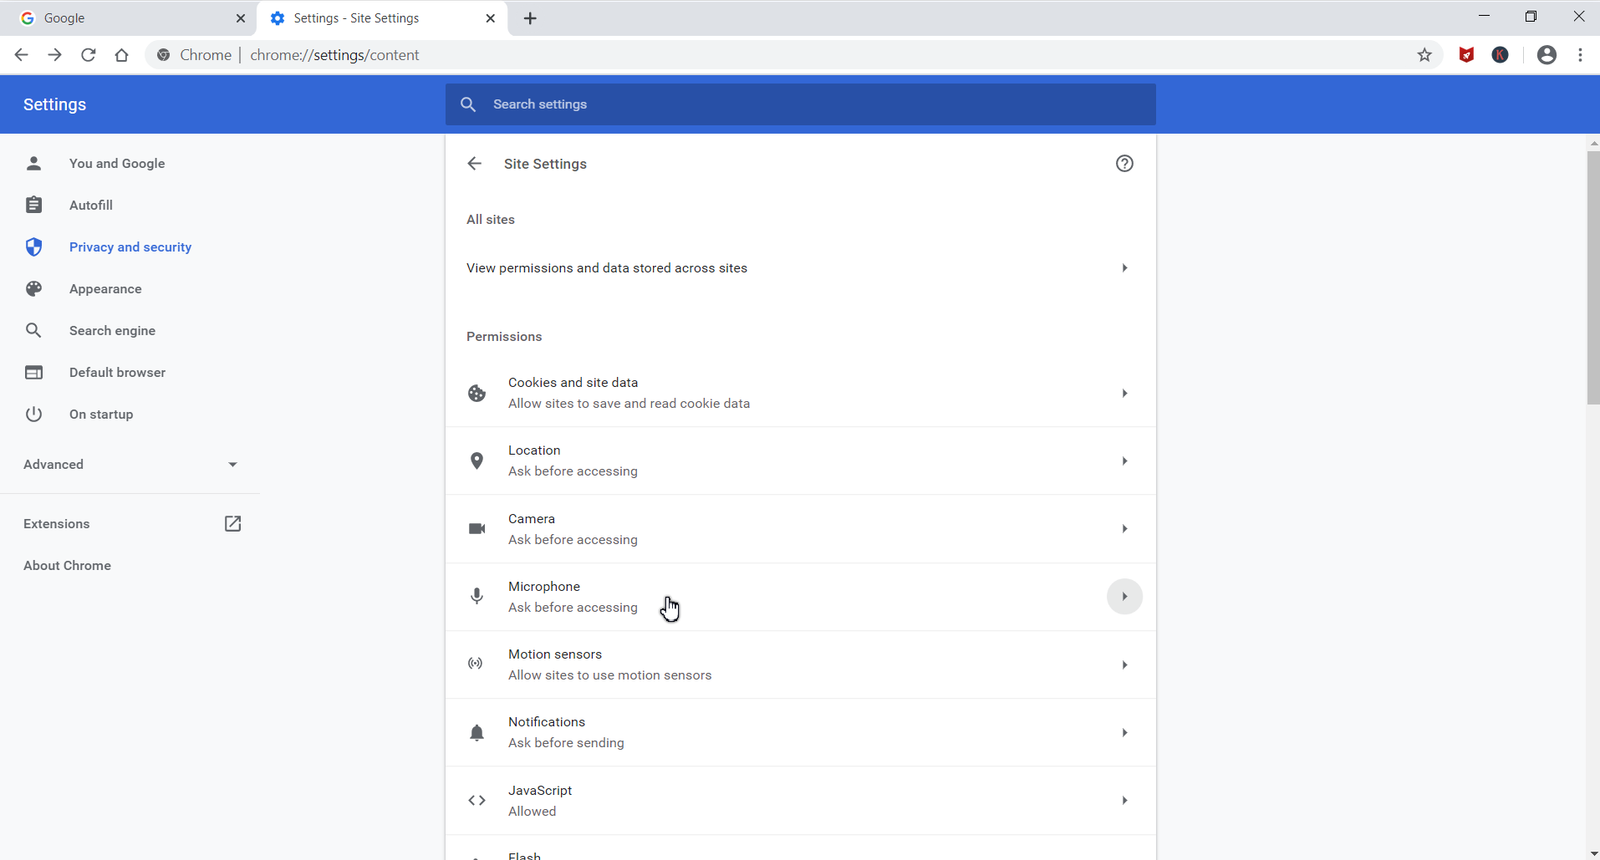Open JavaScript settings
The height and width of the screenshot is (860, 1600).
coord(800,801)
